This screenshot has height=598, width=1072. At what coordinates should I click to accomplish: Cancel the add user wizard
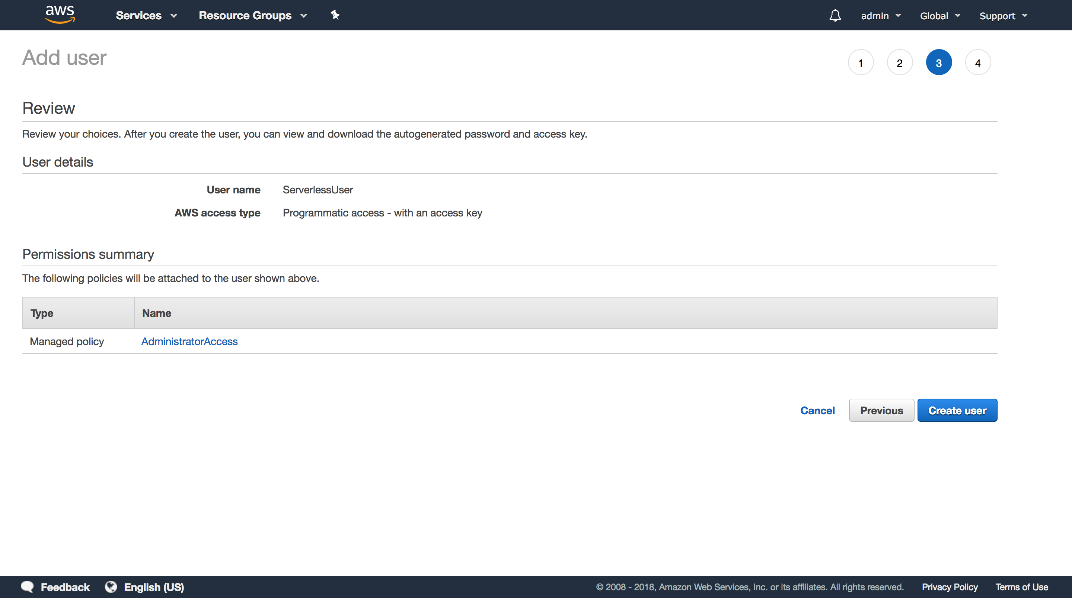(x=817, y=411)
